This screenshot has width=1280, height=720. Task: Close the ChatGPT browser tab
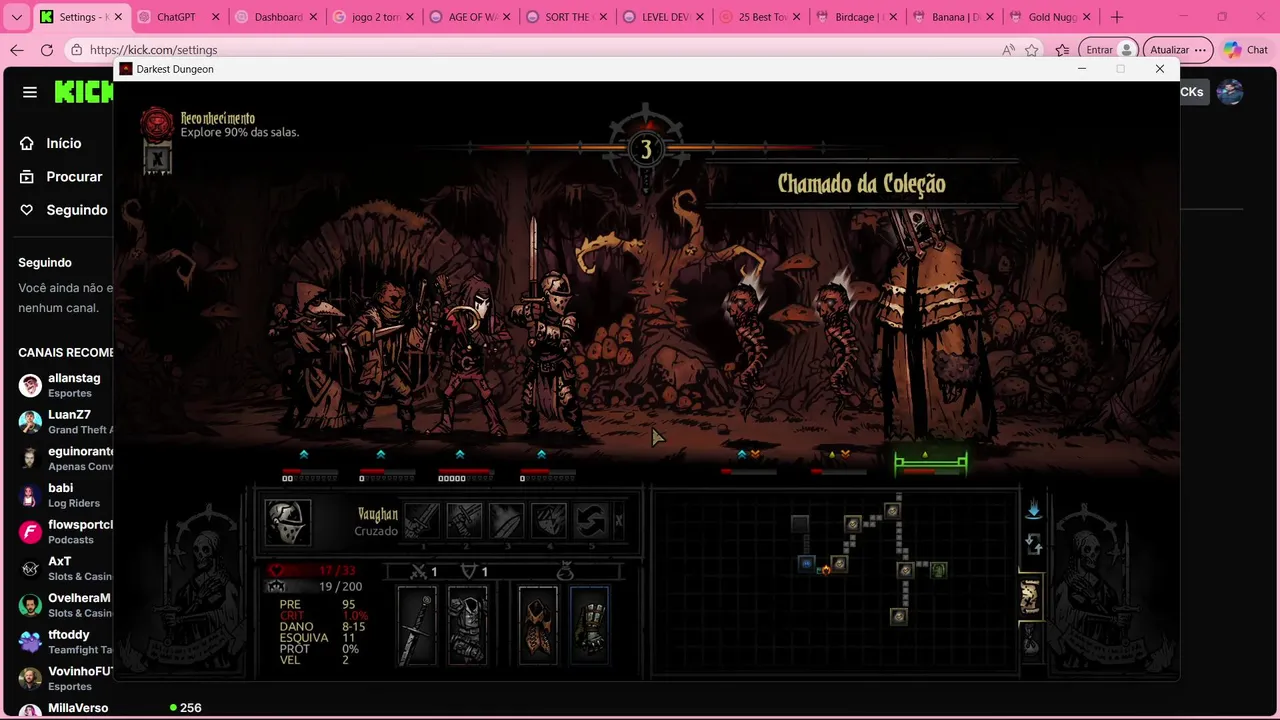[215, 17]
